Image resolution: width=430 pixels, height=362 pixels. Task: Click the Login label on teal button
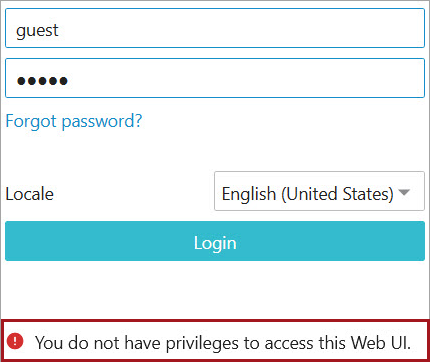(x=215, y=243)
